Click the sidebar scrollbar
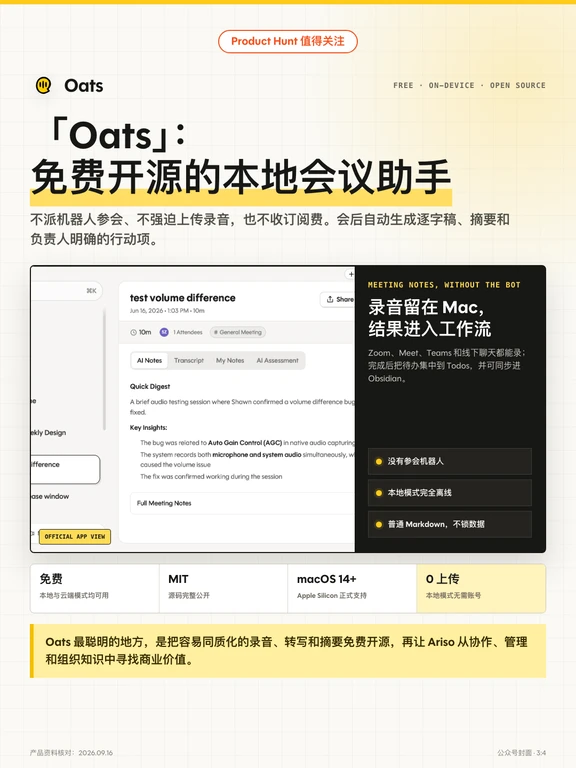 click(104, 370)
